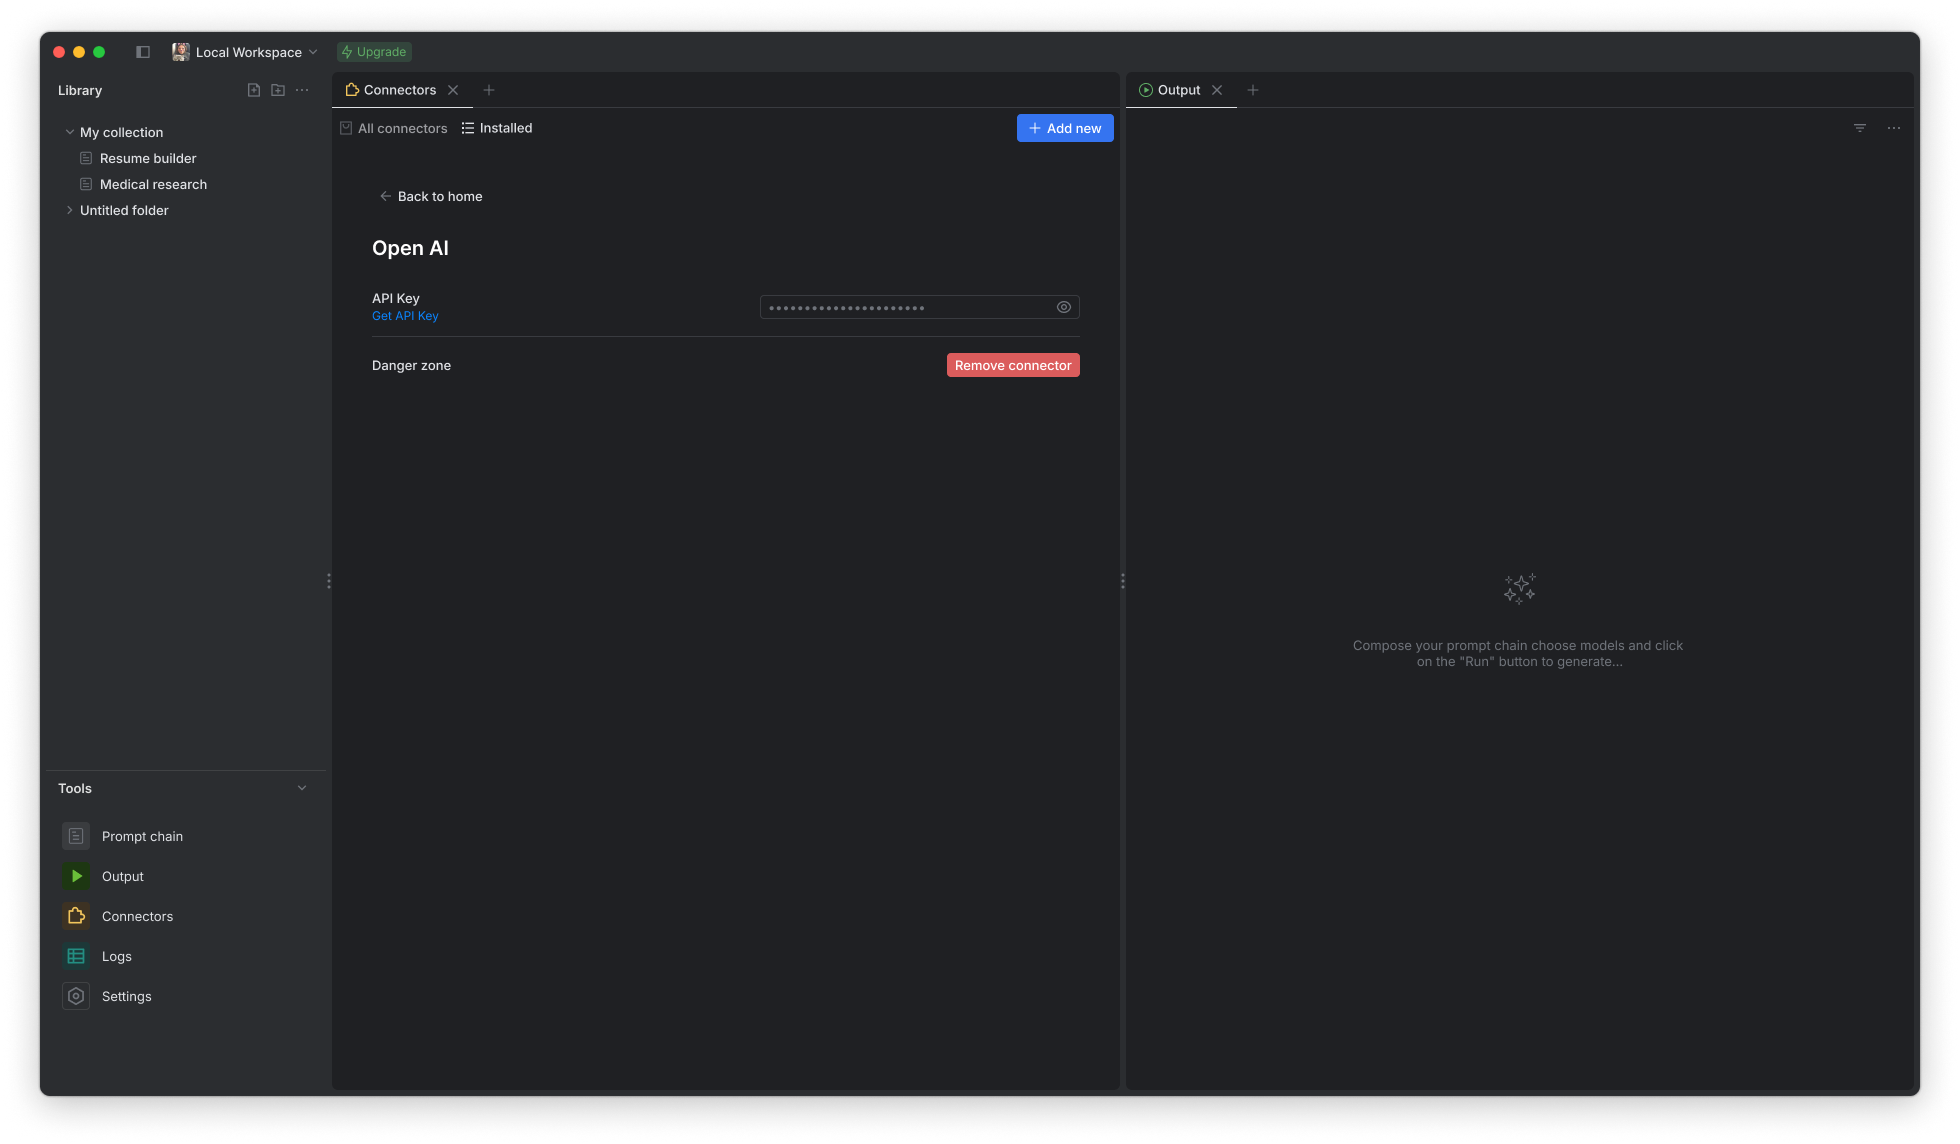Click the API Key input field
This screenshot has height=1144, width=1960.
coord(920,307)
